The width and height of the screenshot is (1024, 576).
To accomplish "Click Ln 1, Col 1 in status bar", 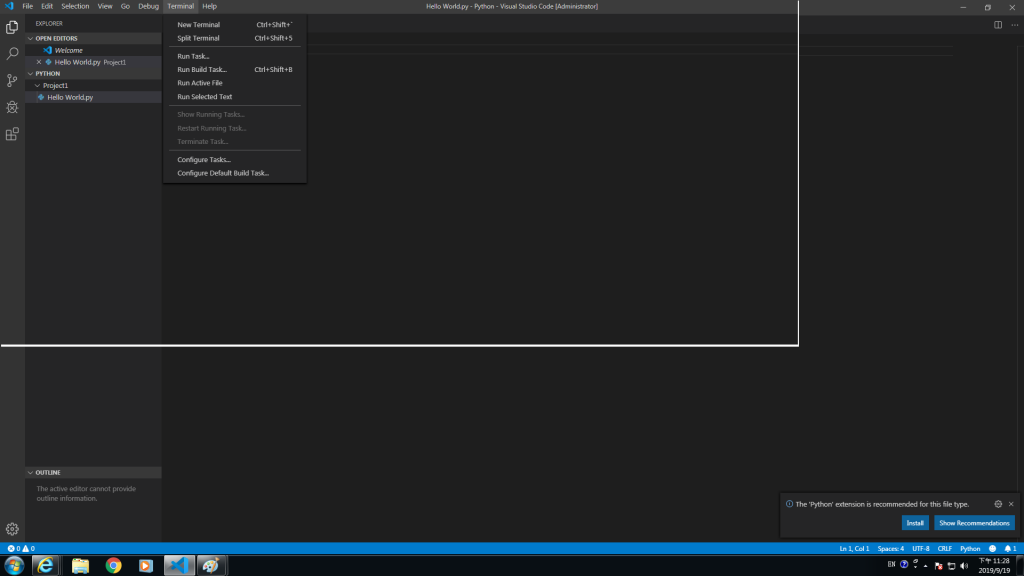I will pos(854,549).
